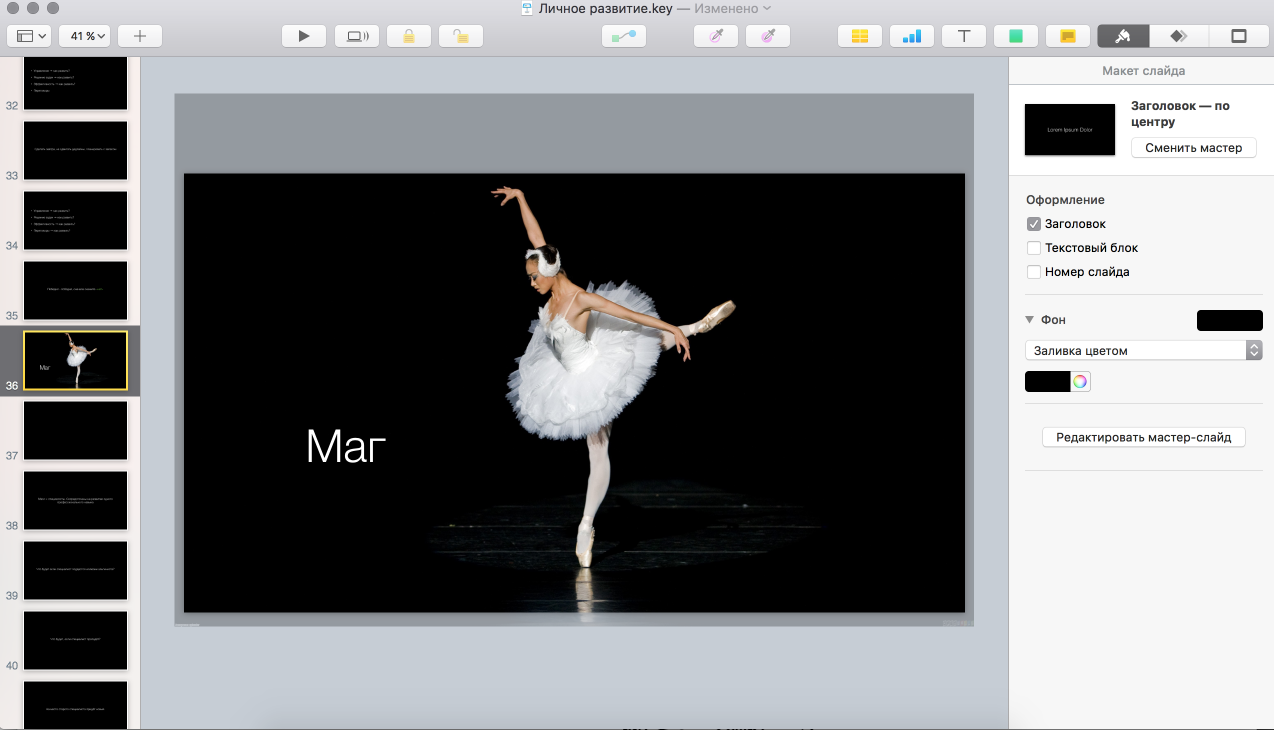The height and width of the screenshot is (730, 1274).
Task: Select slide 39 thumbnail
Action: (x=75, y=570)
